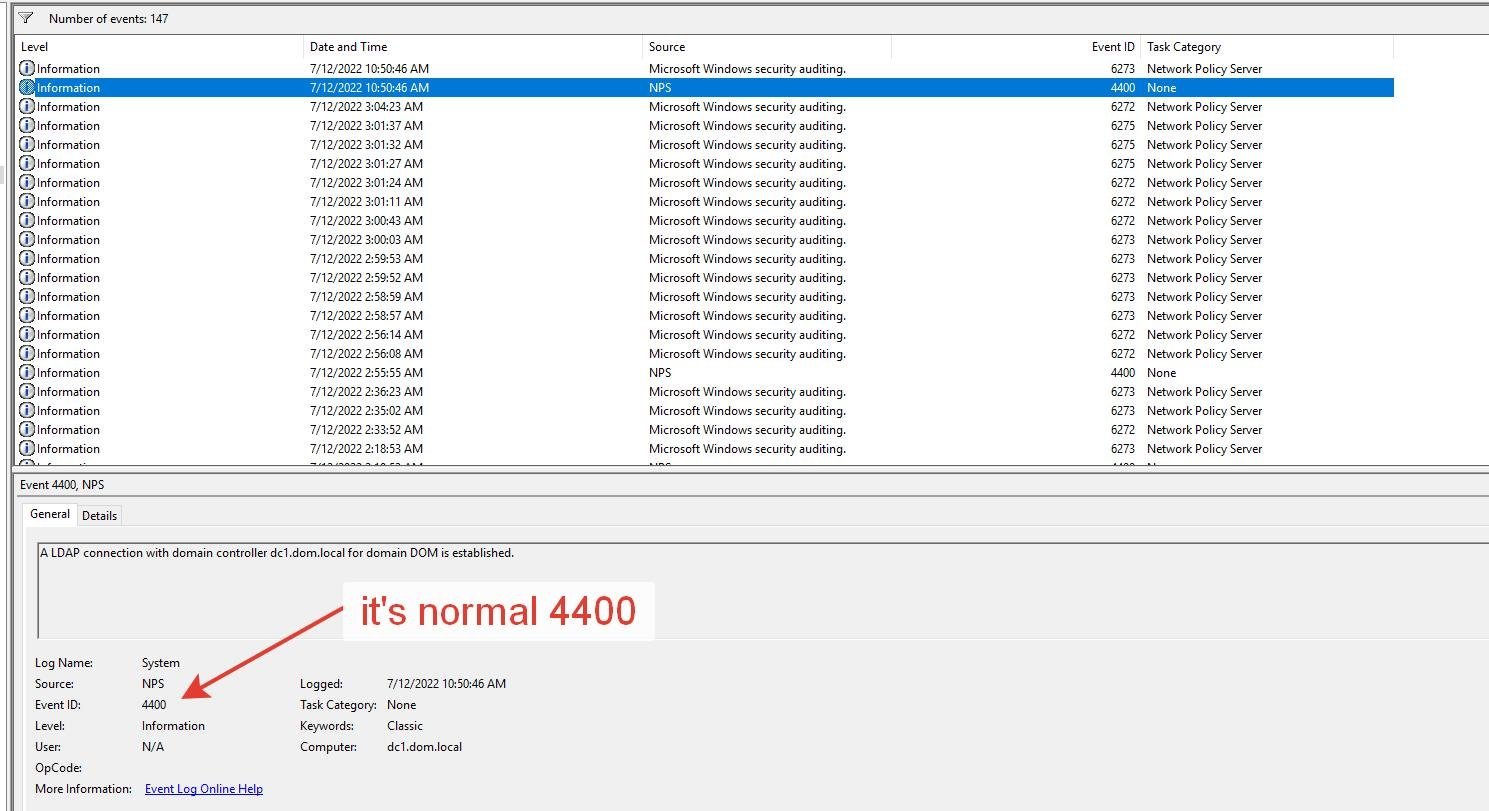Image resolution: width=1489 pixels, height=811 pixels.
Task: Sort by Task Category column header
Action: pos(1267,46)
